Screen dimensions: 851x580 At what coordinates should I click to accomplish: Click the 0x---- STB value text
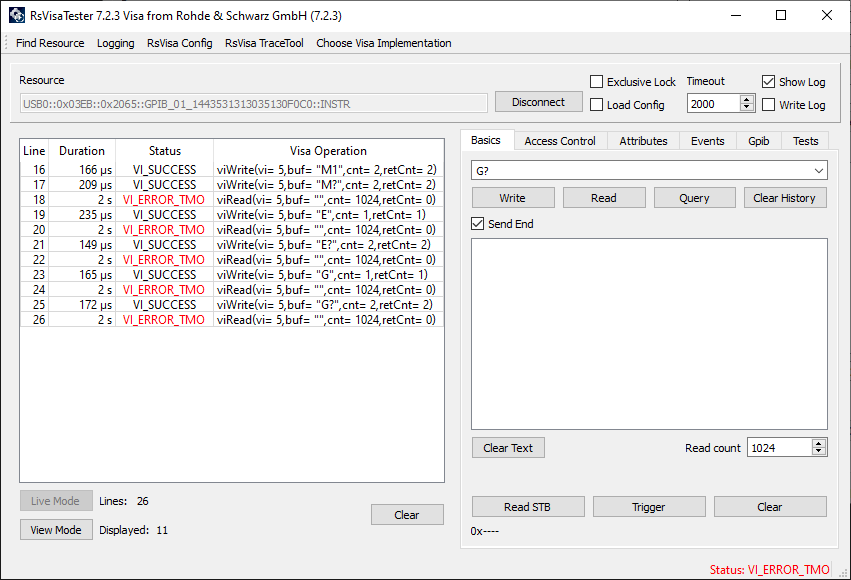(485, 531)
